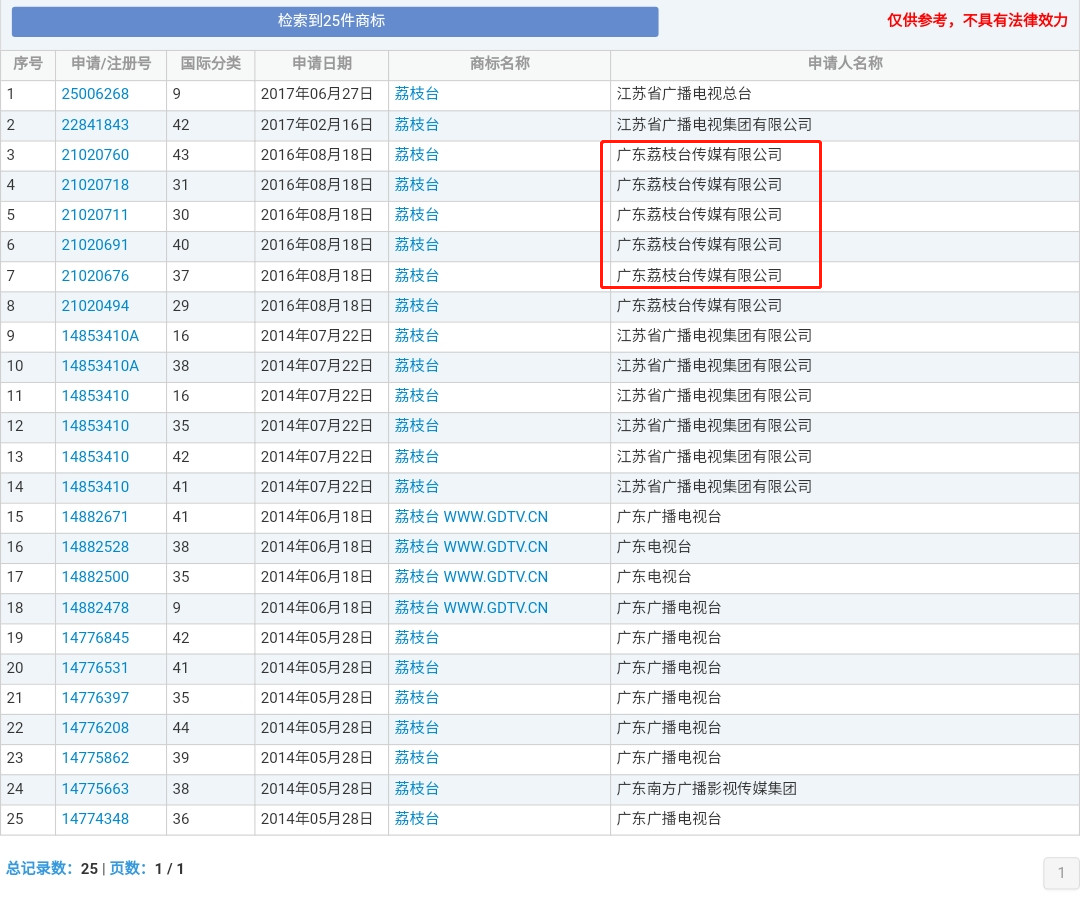Click the 国际分类 column header
The width and height of the screenshot is (1080, 921).
(x=211, y=63)
